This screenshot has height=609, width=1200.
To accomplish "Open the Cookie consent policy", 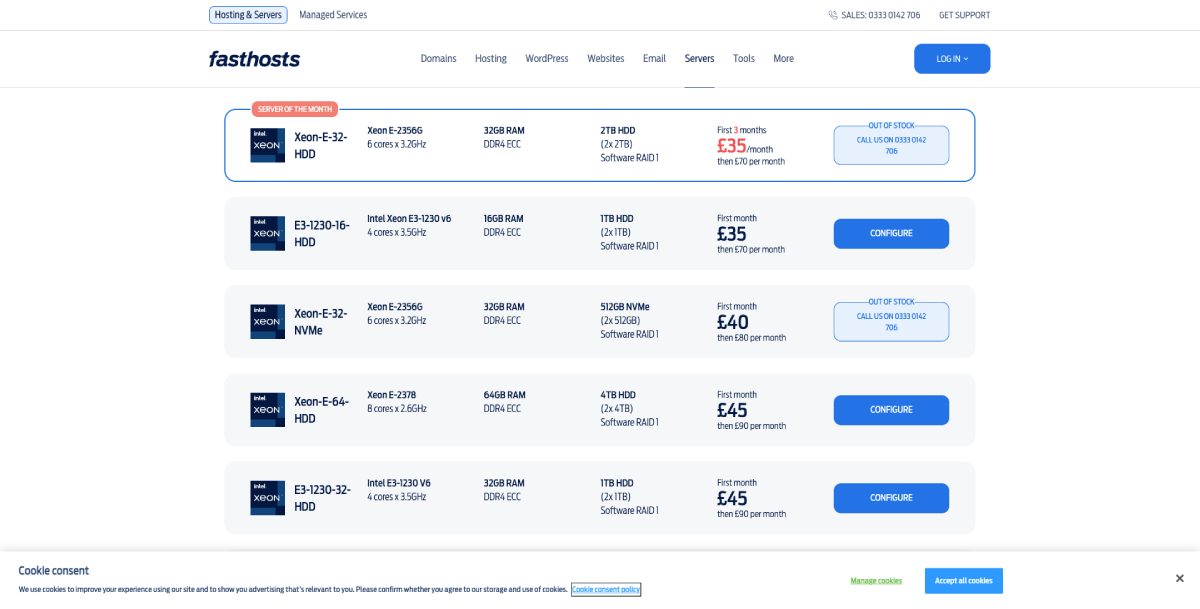I will 607,589.
